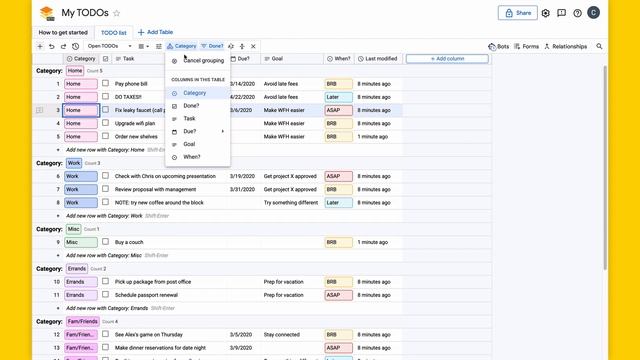Open the BRB dropdown for Buy a couch

click(338, 242)
